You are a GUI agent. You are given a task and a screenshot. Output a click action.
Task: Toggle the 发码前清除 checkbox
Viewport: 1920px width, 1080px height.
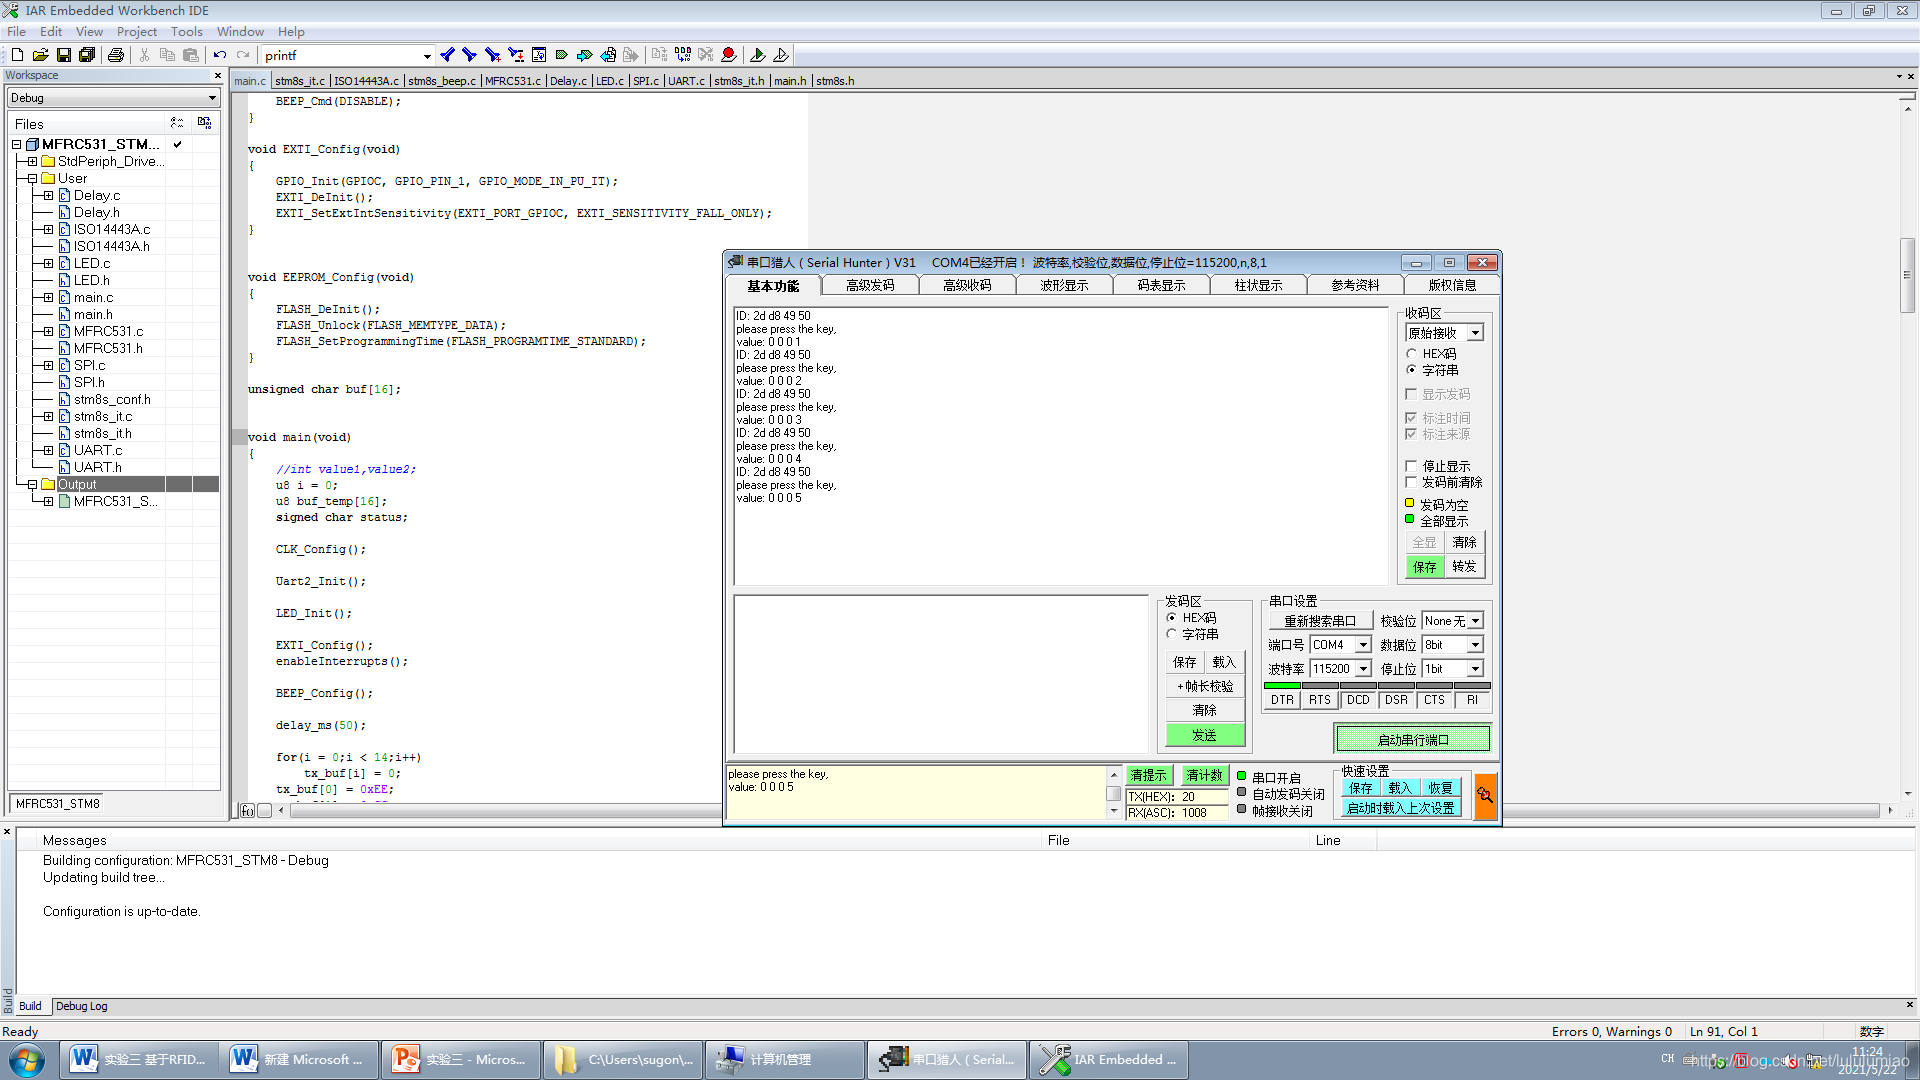point(1412,482)
